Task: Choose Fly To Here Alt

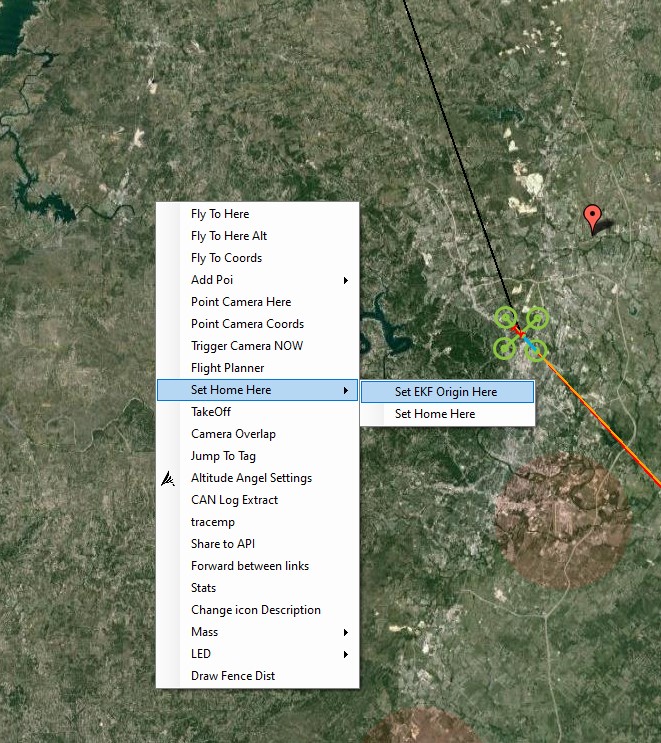Action: tap(229, 236)
